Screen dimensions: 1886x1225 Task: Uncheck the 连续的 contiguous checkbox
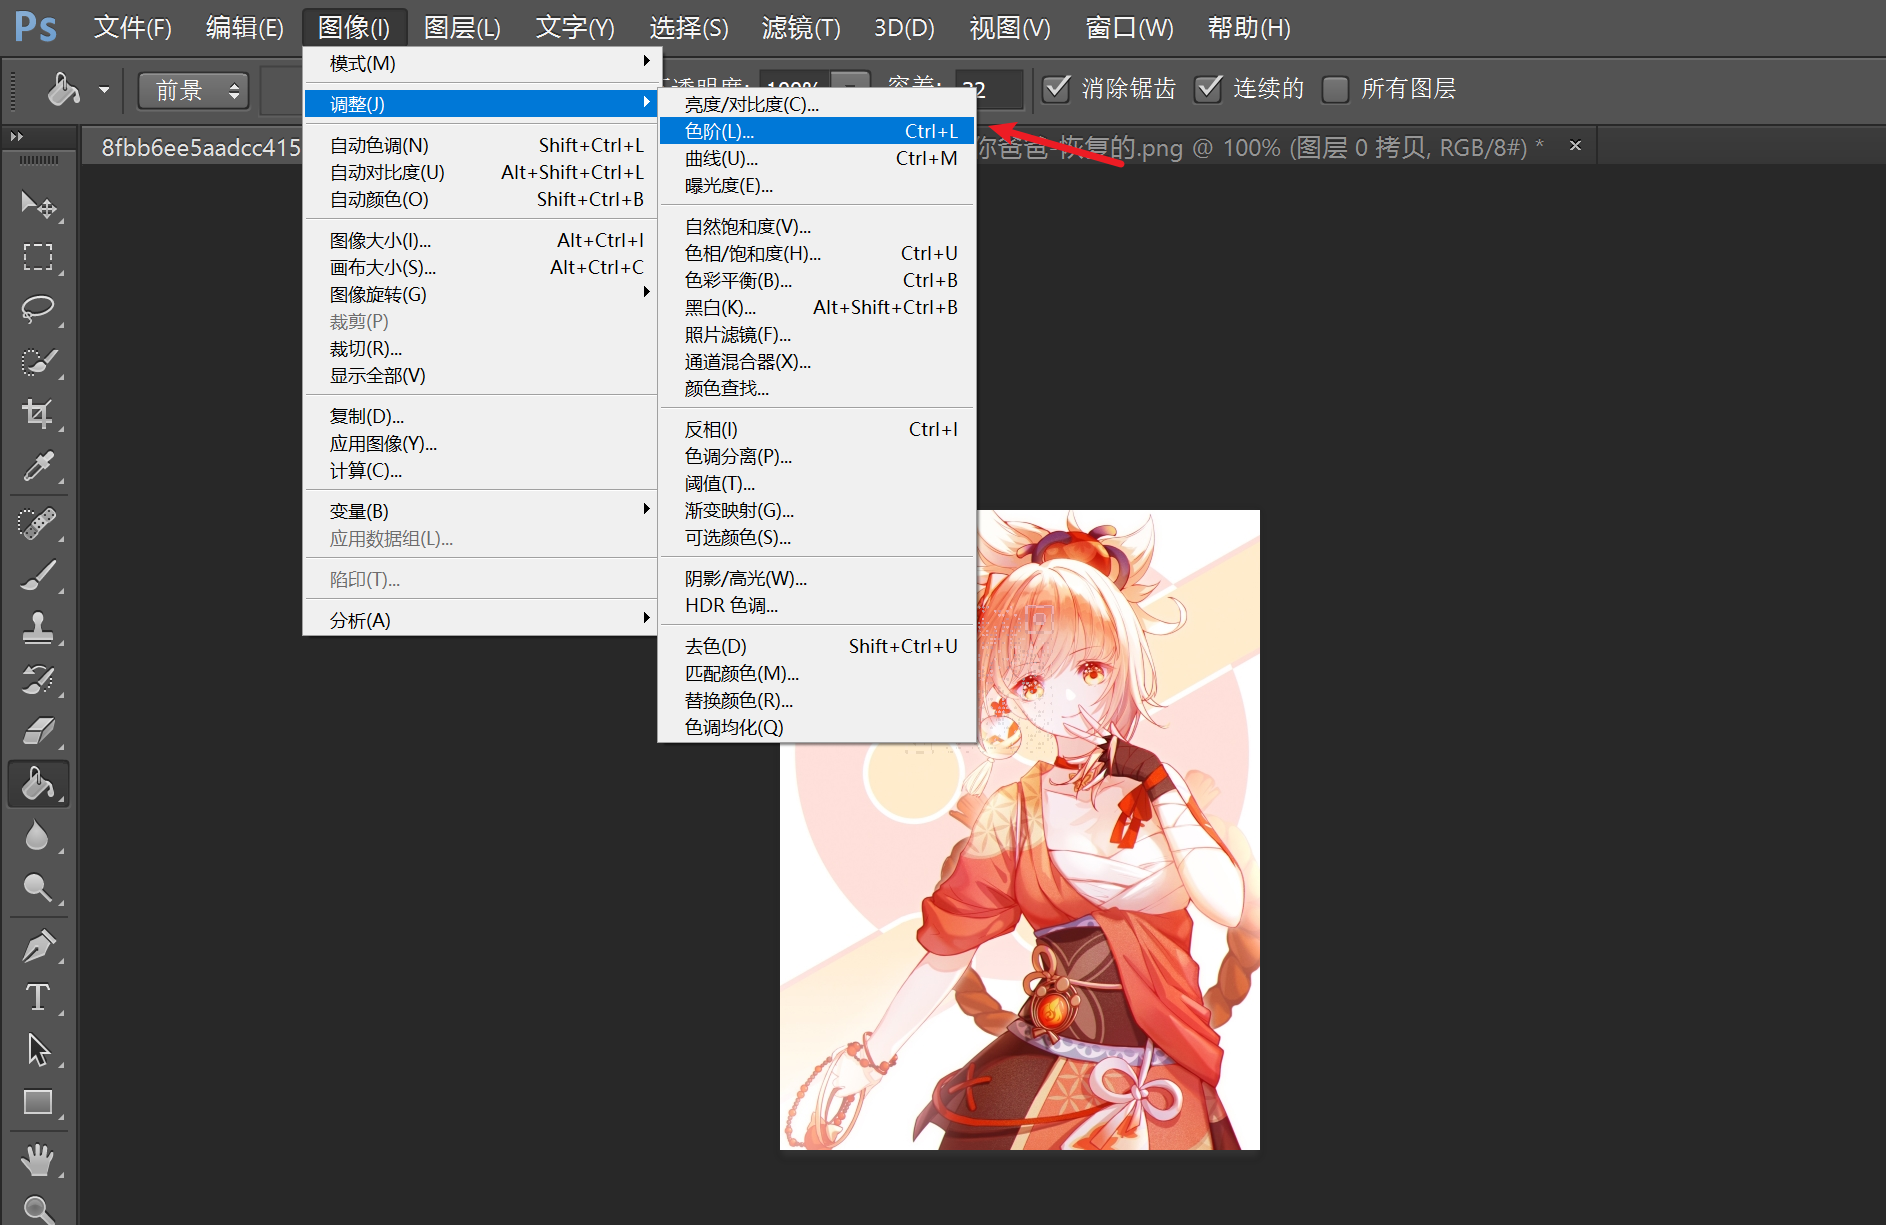(1208, 89)
